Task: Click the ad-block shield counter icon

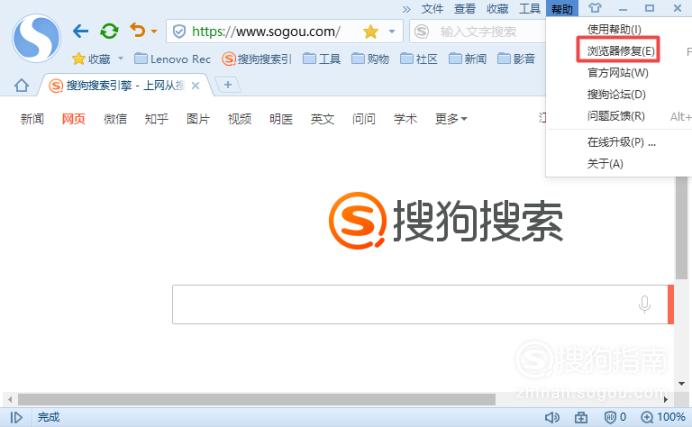Action: pos(615,417)
